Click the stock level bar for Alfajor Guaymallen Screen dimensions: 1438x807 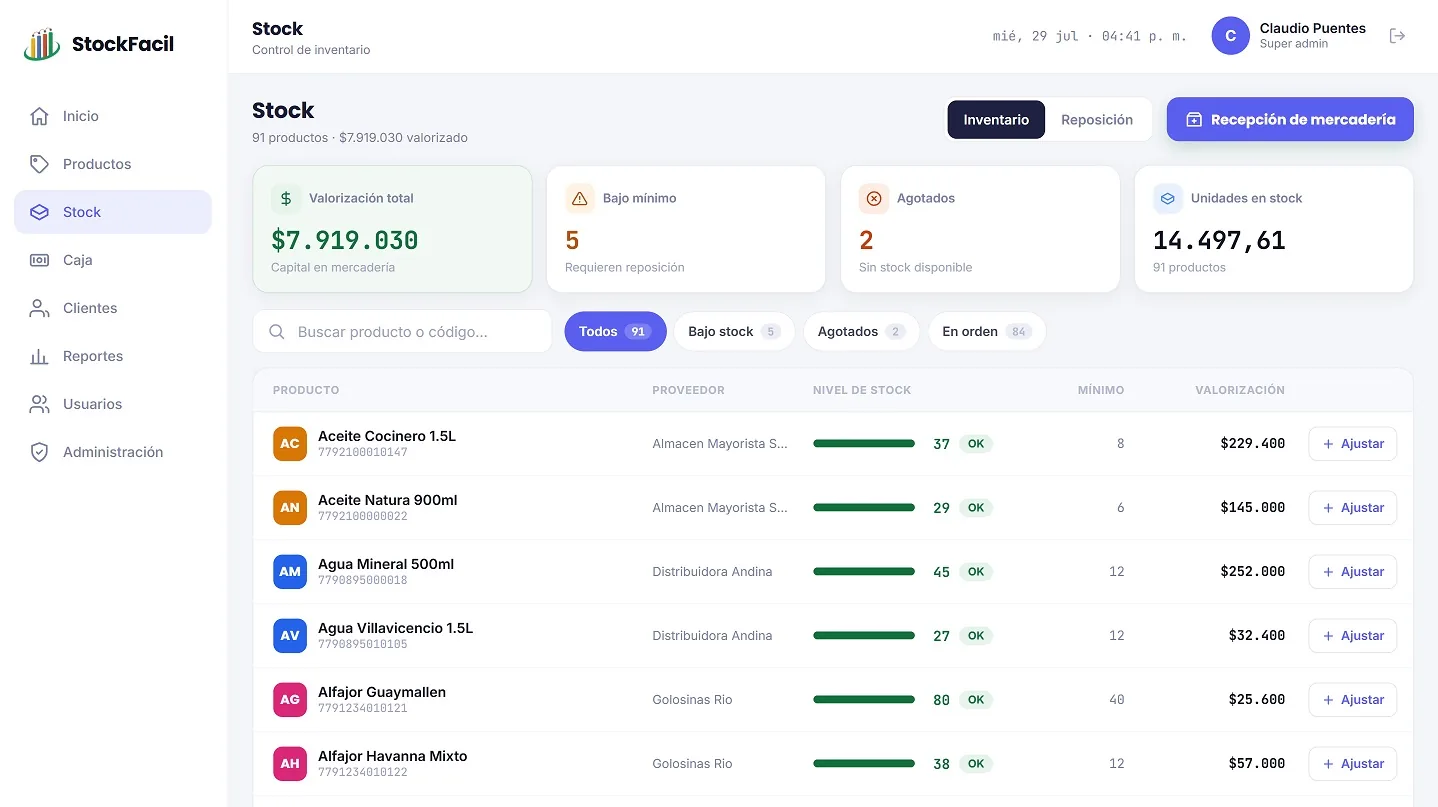click(x=864, y=700)
